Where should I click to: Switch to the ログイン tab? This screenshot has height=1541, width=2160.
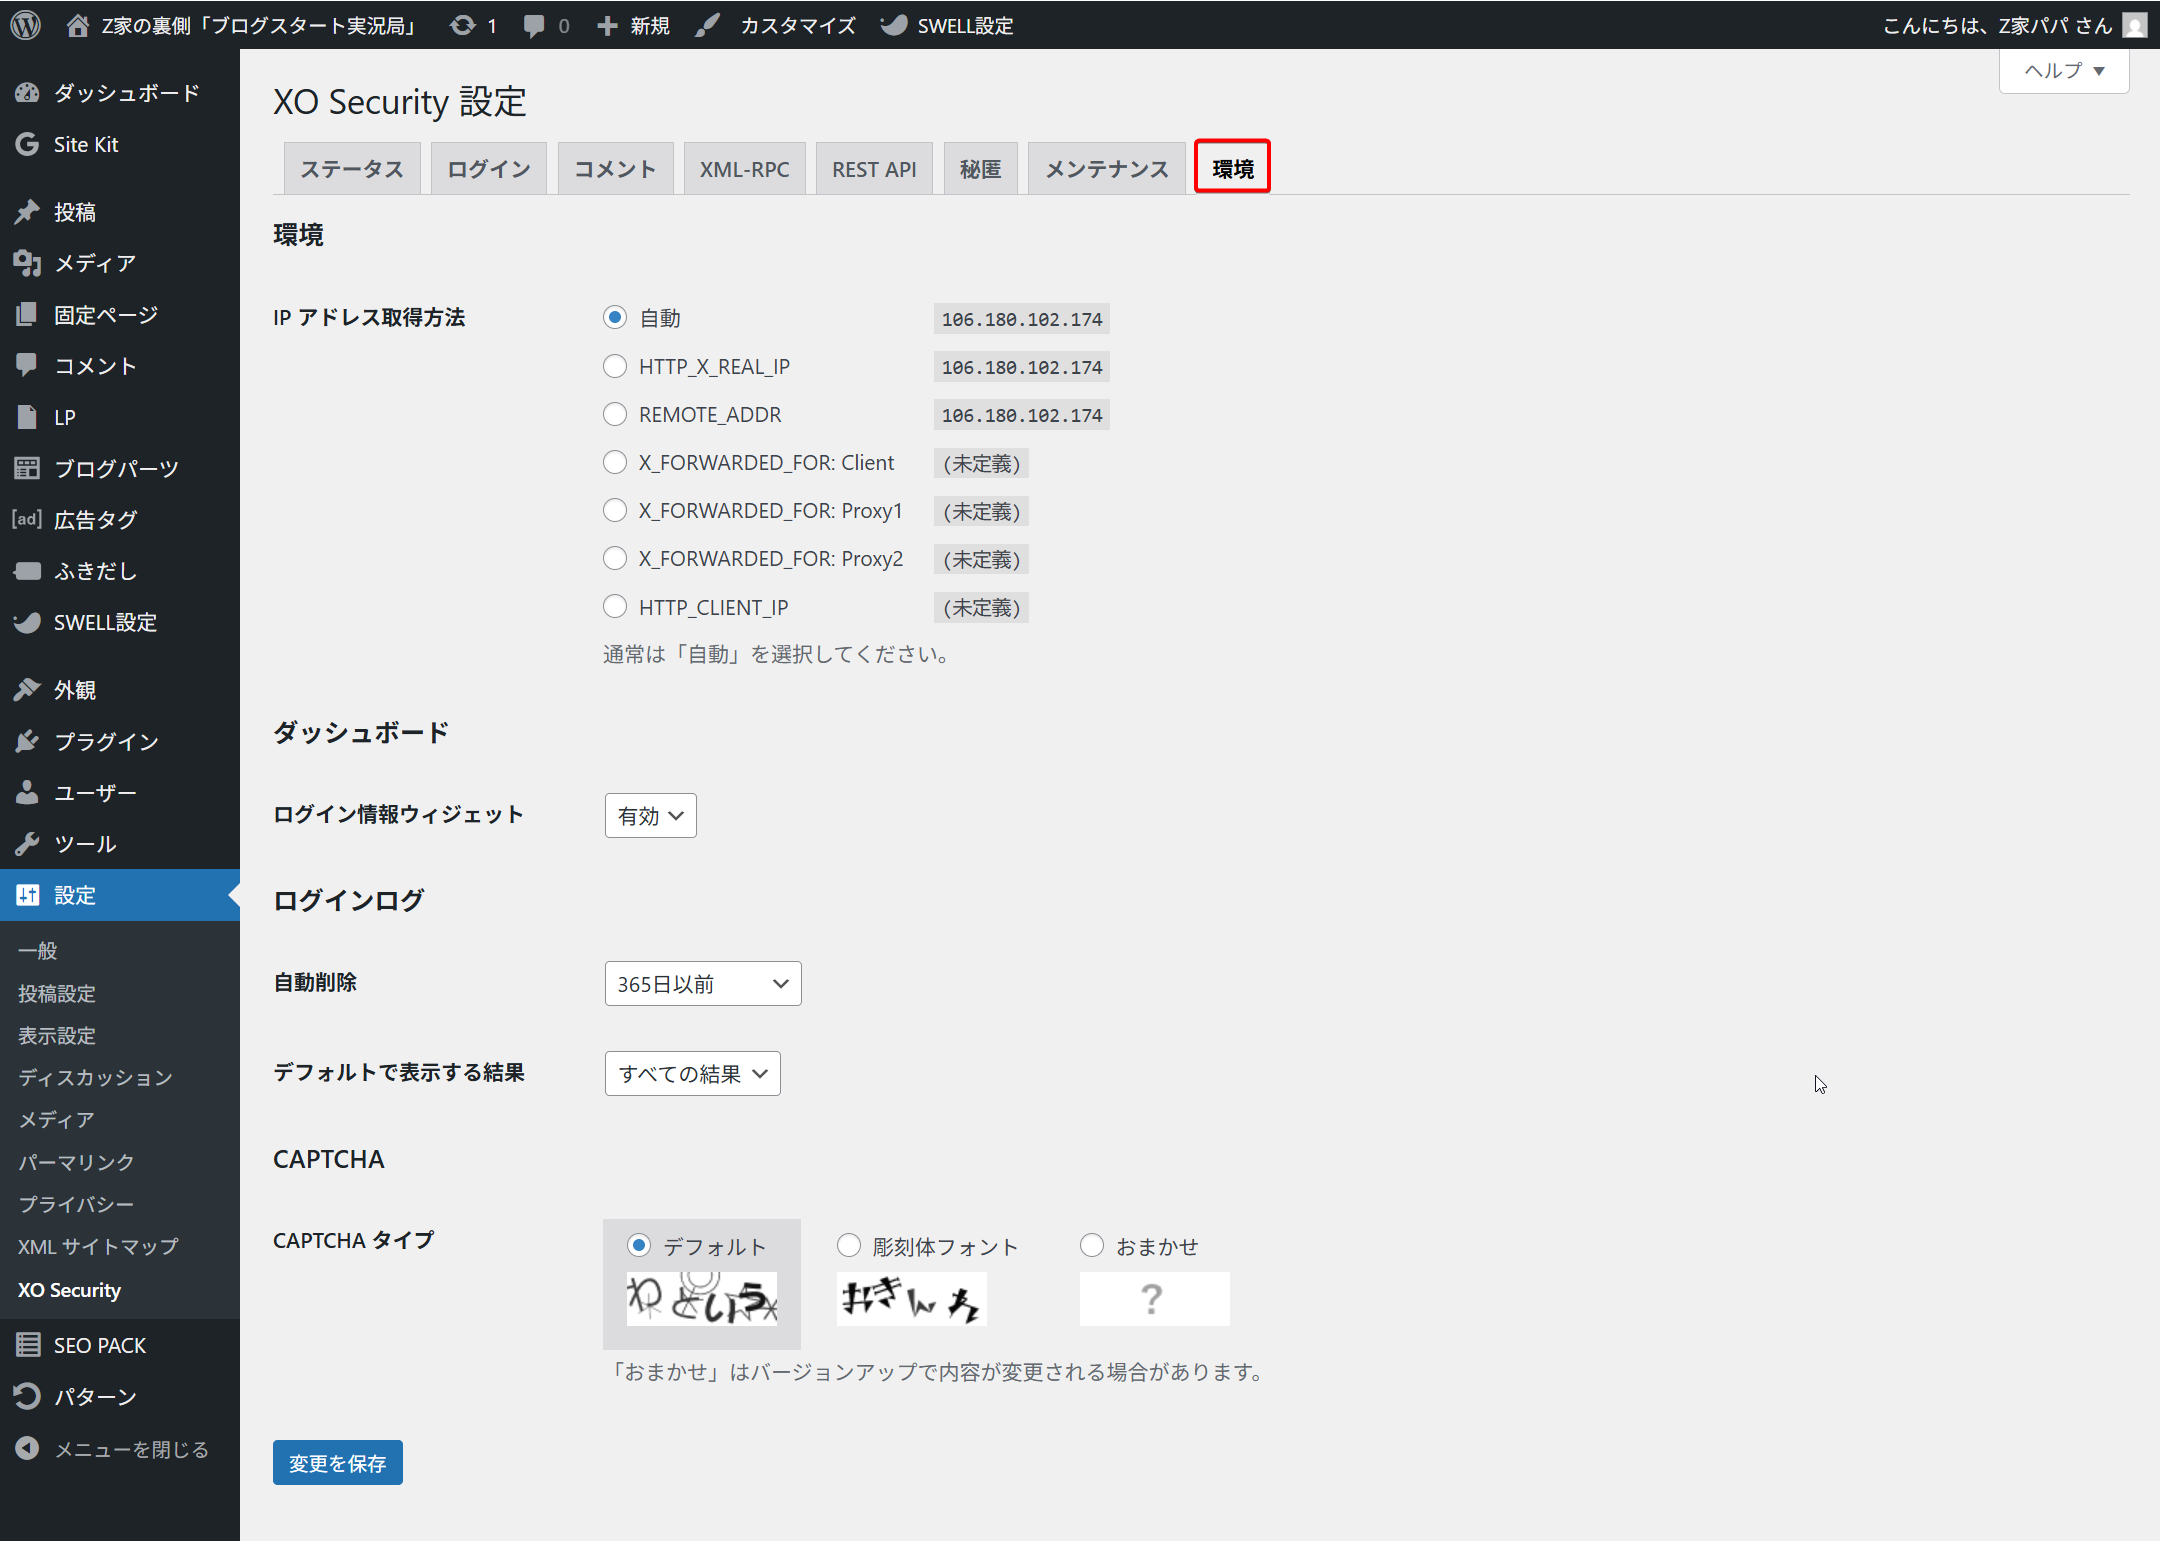click(489, 169)
